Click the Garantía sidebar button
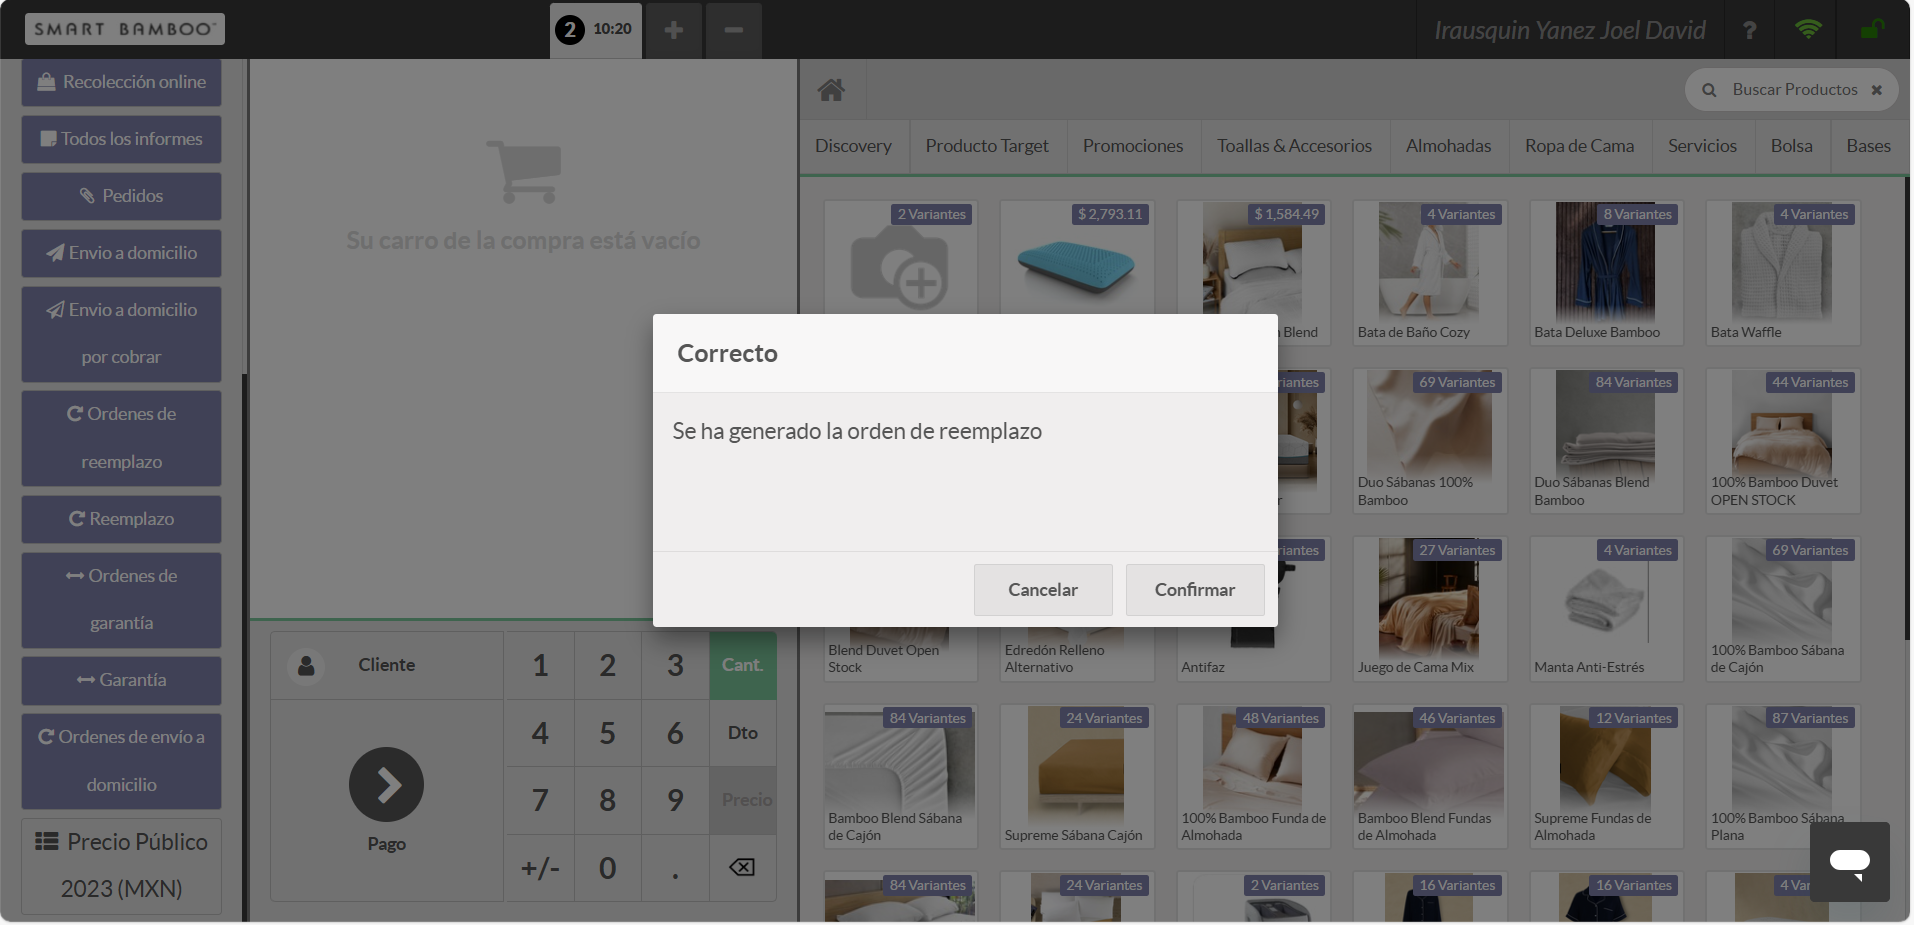The image size is (1914, 925). (121, 680)
